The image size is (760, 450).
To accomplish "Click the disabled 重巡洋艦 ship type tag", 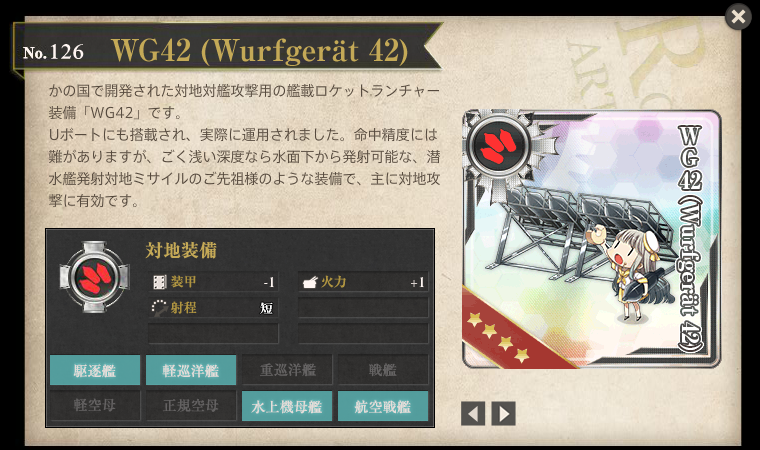I will pyautogui.click(x=287, y=370).
